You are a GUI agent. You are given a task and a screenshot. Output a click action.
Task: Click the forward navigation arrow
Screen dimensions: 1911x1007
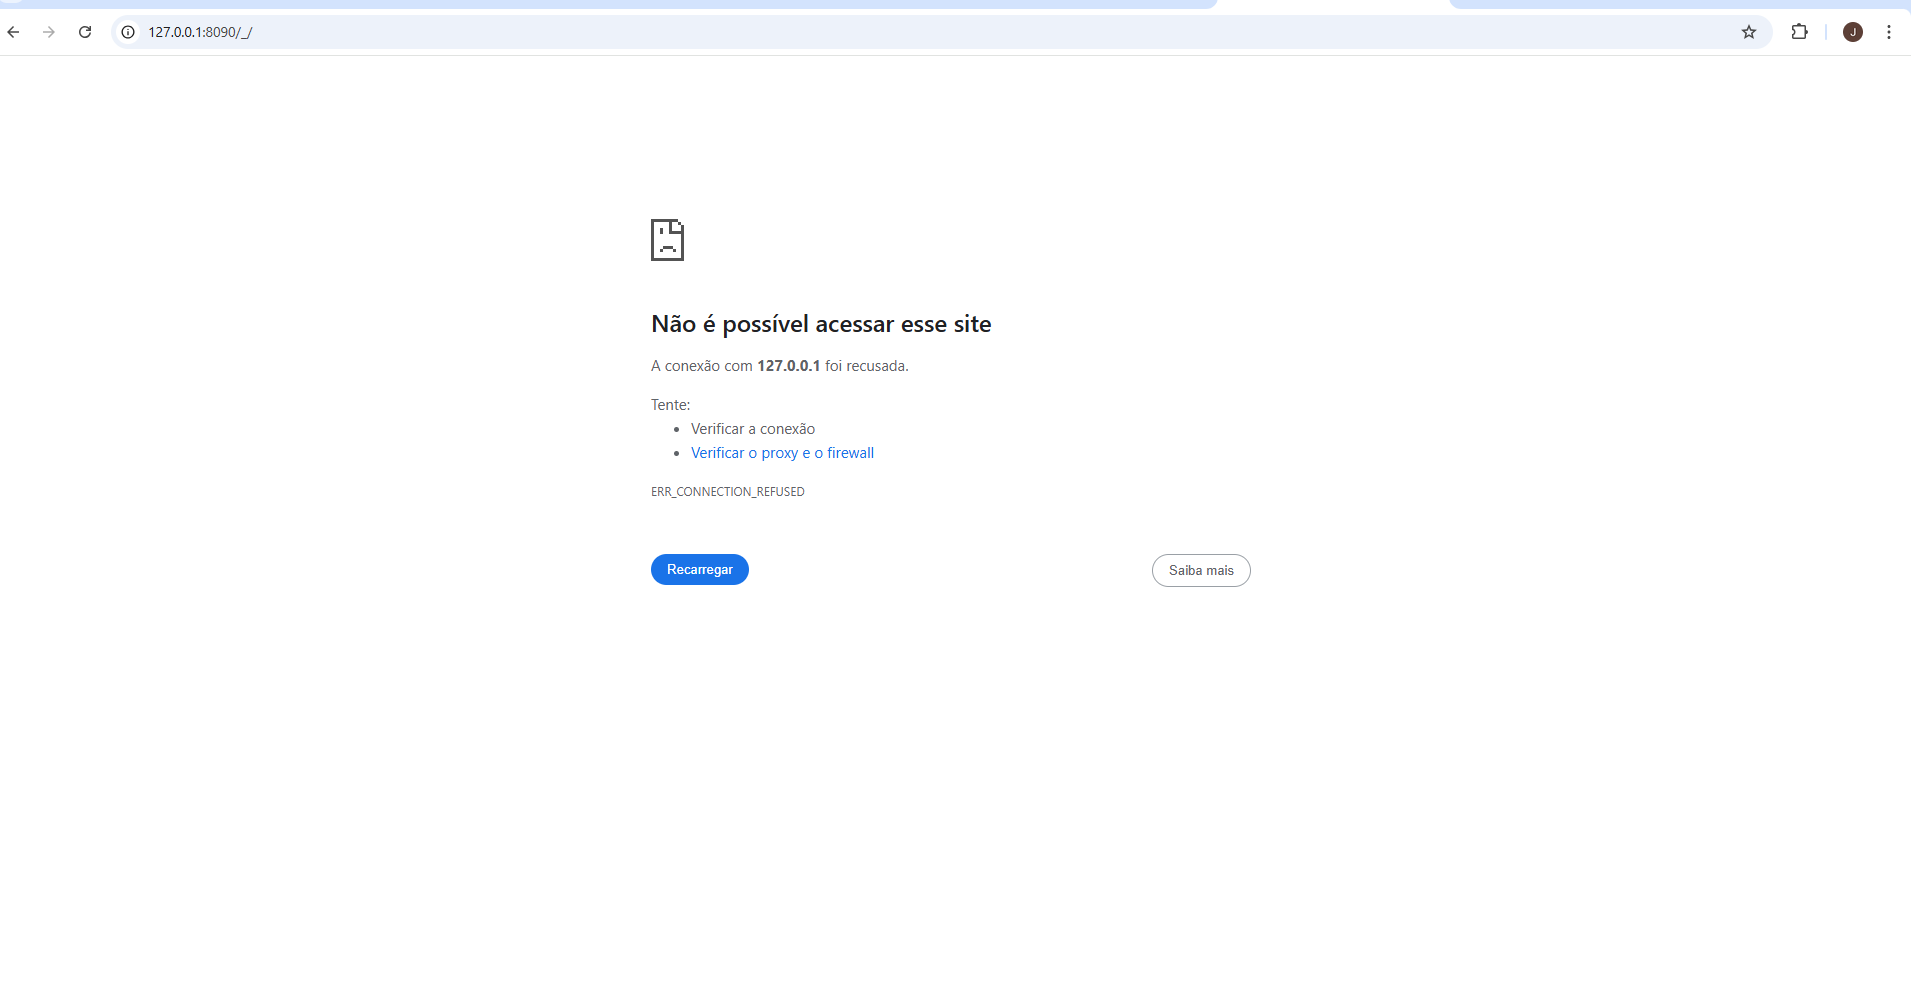[x=49, y=32]
